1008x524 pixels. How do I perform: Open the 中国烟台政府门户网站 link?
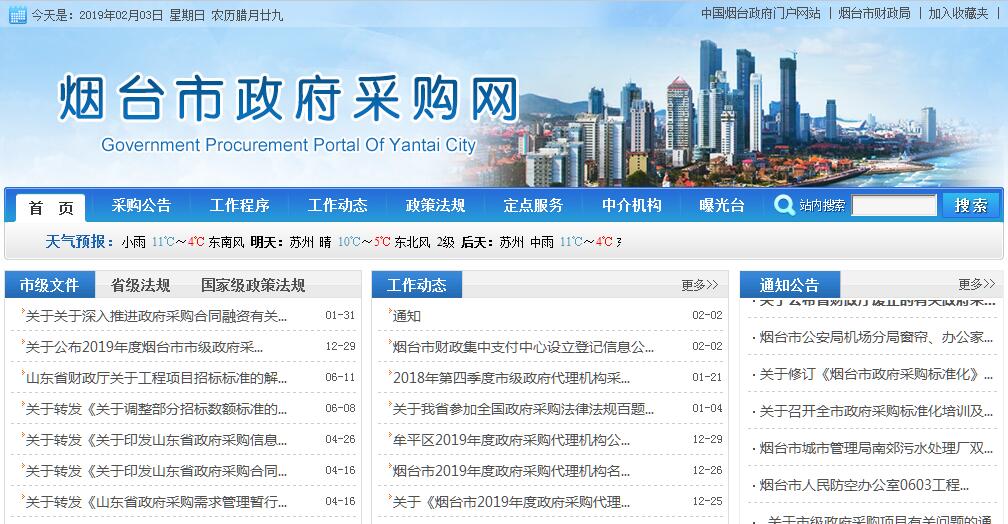pos(760,14)
